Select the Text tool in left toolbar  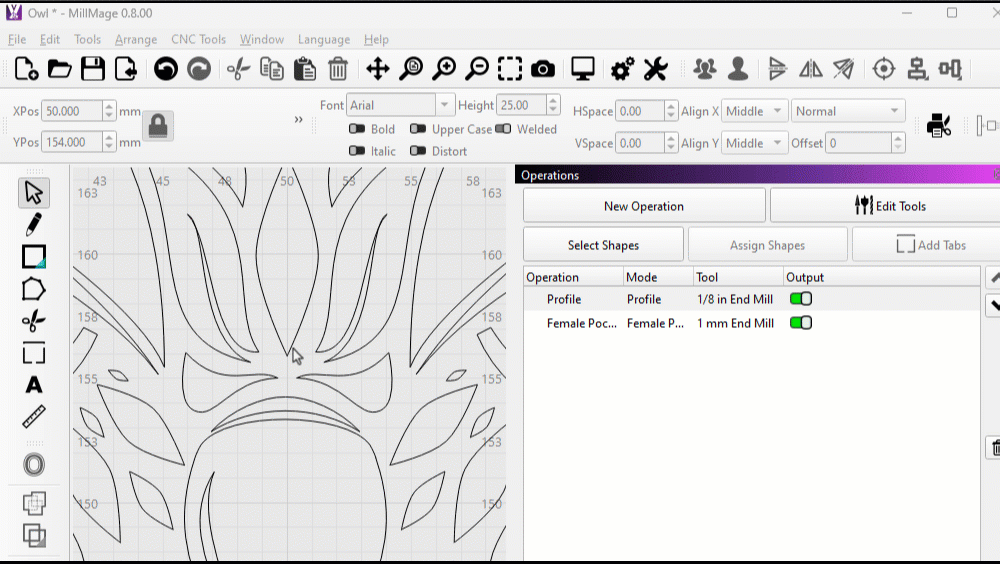34,385
